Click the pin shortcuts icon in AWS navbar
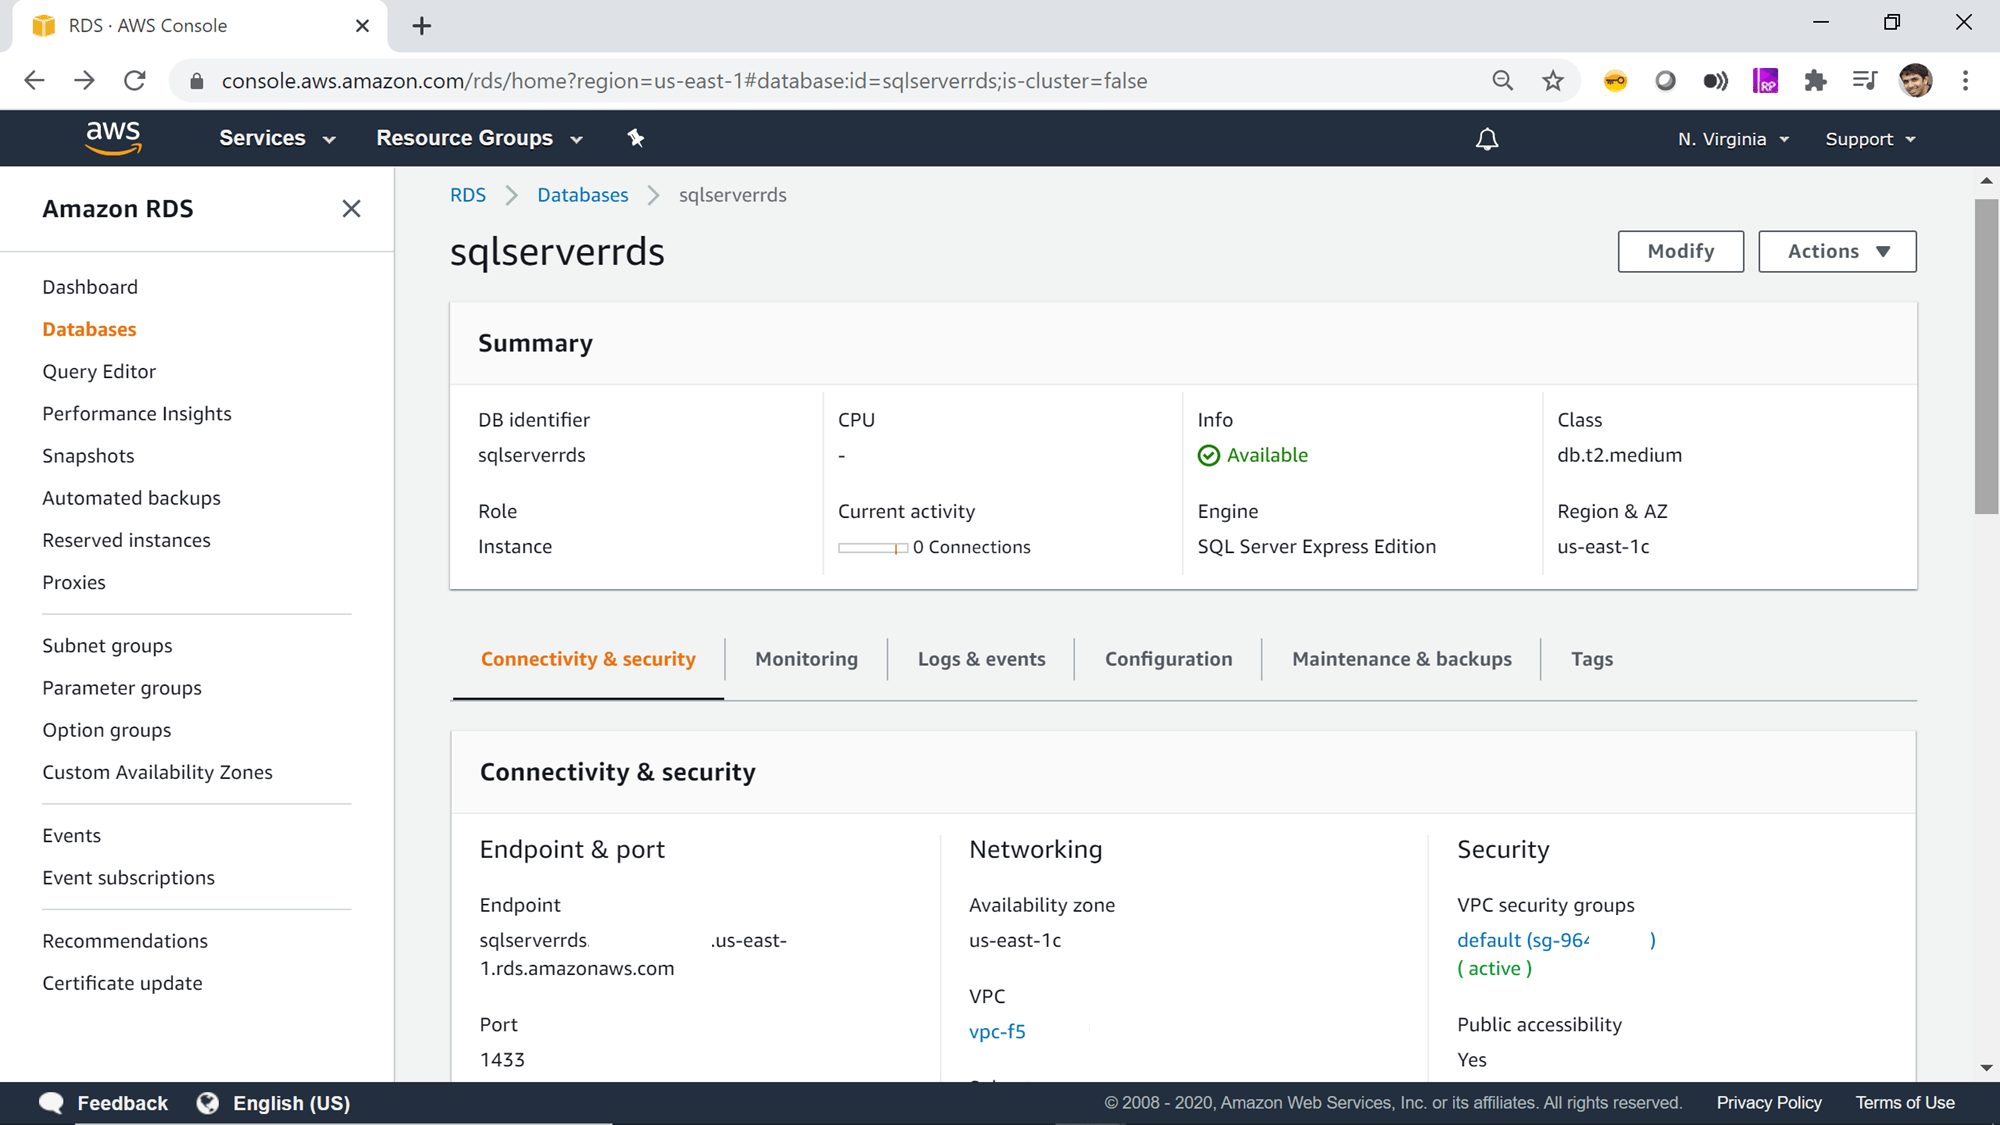This screenshot has width=2000, height=1125. [x=636, y=138]
